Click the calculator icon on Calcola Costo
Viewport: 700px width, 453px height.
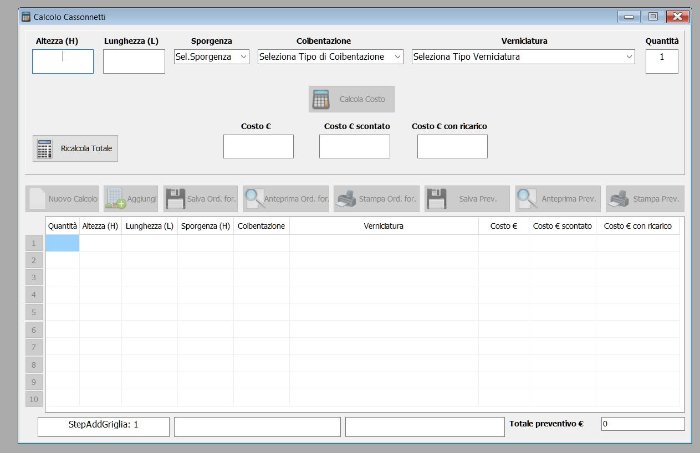point(321,99)
